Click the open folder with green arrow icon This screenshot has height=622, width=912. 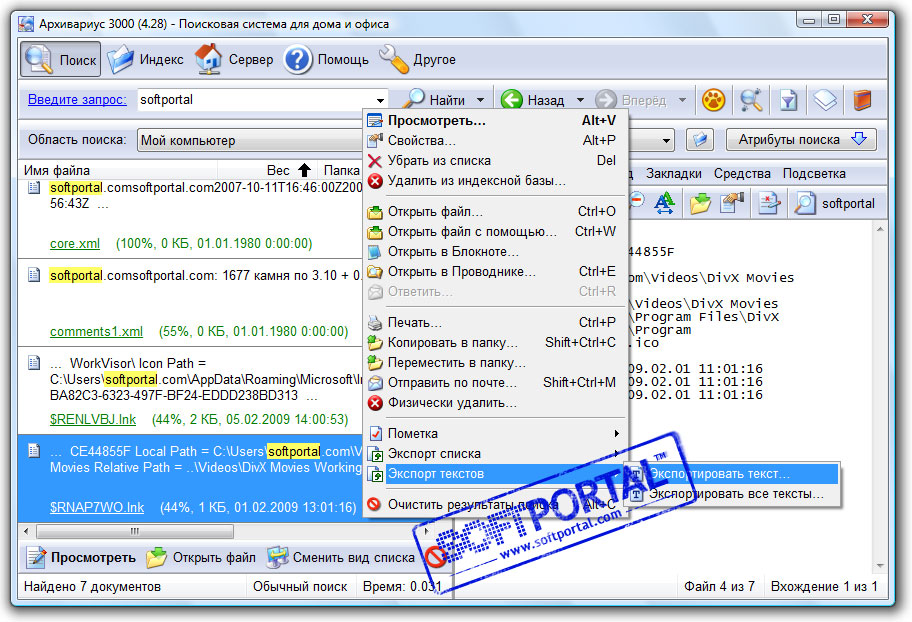pyautogui.click(x=700, y=203)
